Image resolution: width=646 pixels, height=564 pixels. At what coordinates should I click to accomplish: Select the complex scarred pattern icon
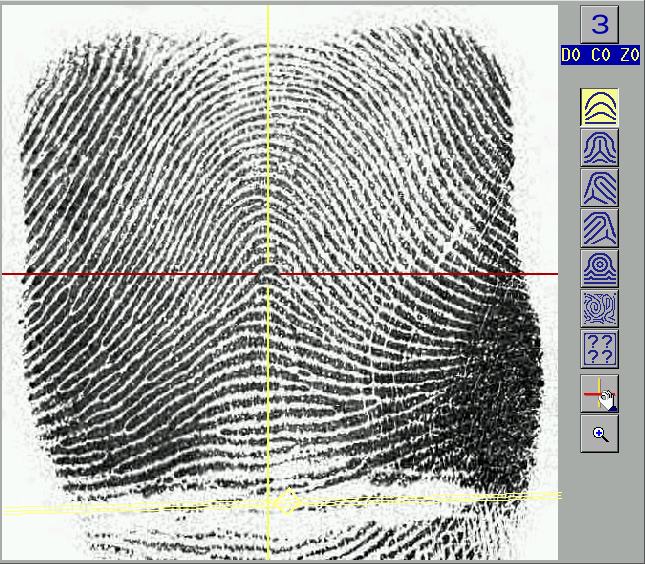599,309
